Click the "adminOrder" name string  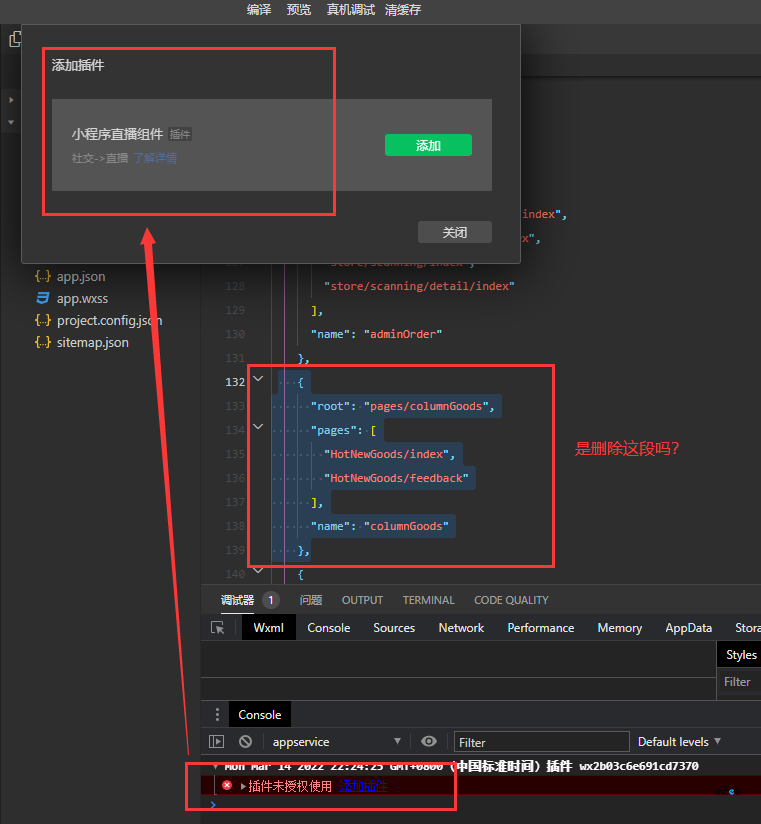[x=403, y=334]
